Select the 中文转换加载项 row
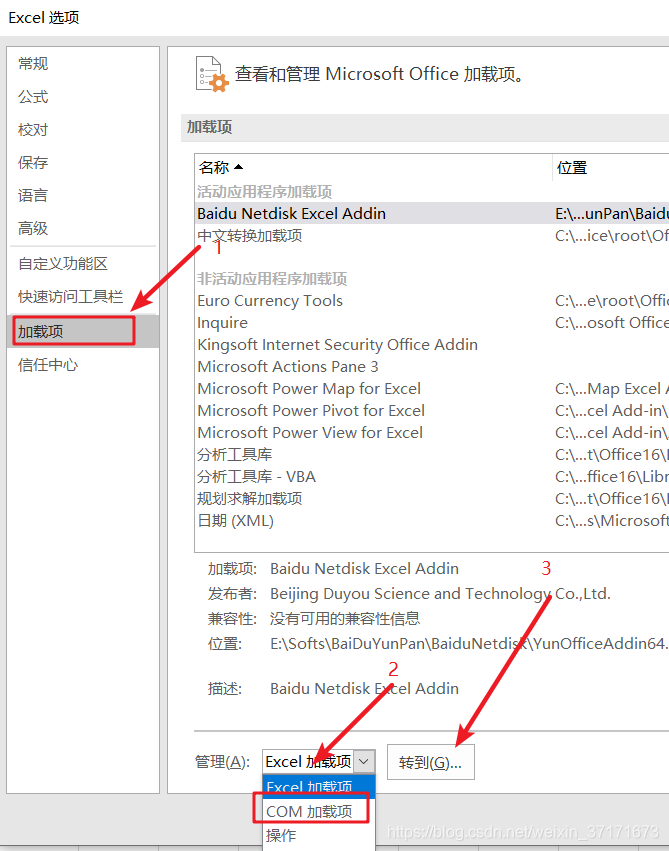This screenshot has width=669, height=851. (x=432, y=236)
